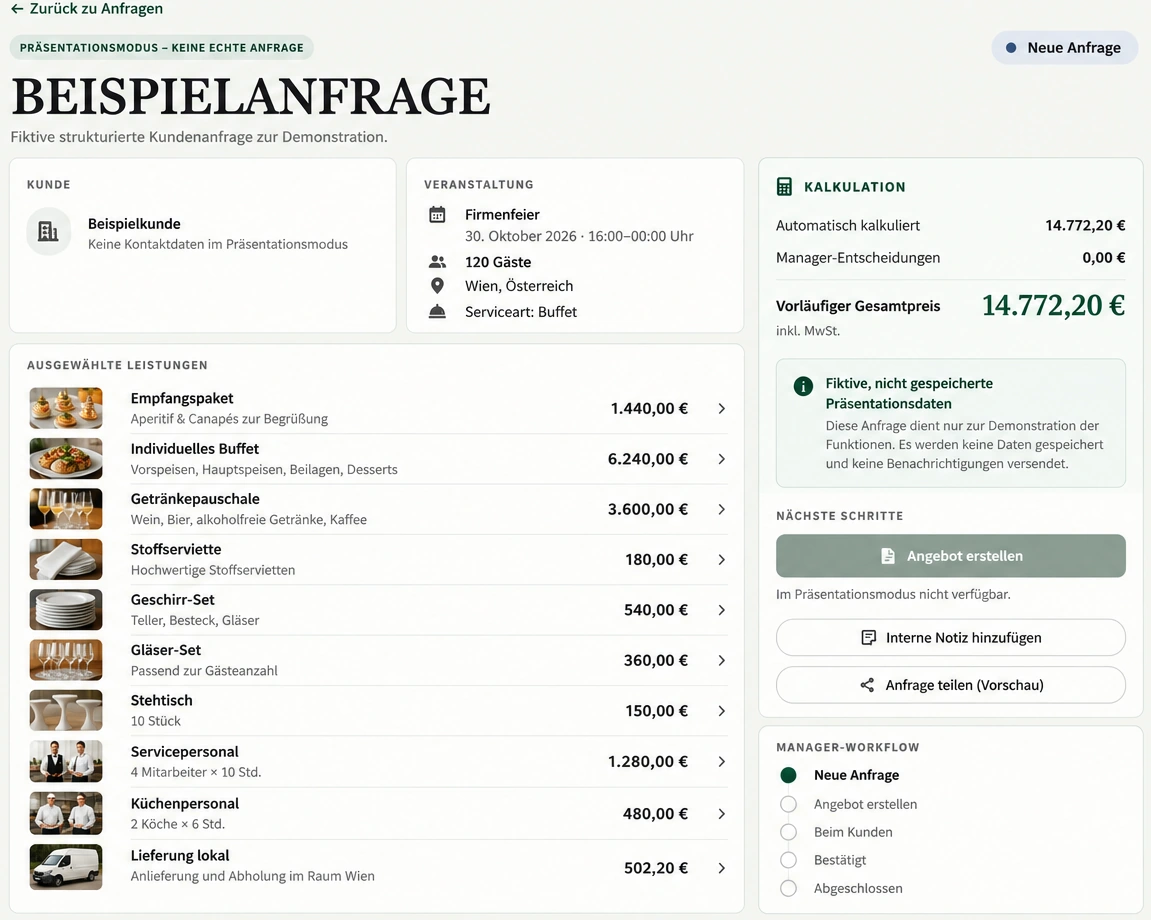Click the date 30. Oktober 2026 line
Image resolution: width=1151 pixels, height=920 pixels.
point(579,236)
